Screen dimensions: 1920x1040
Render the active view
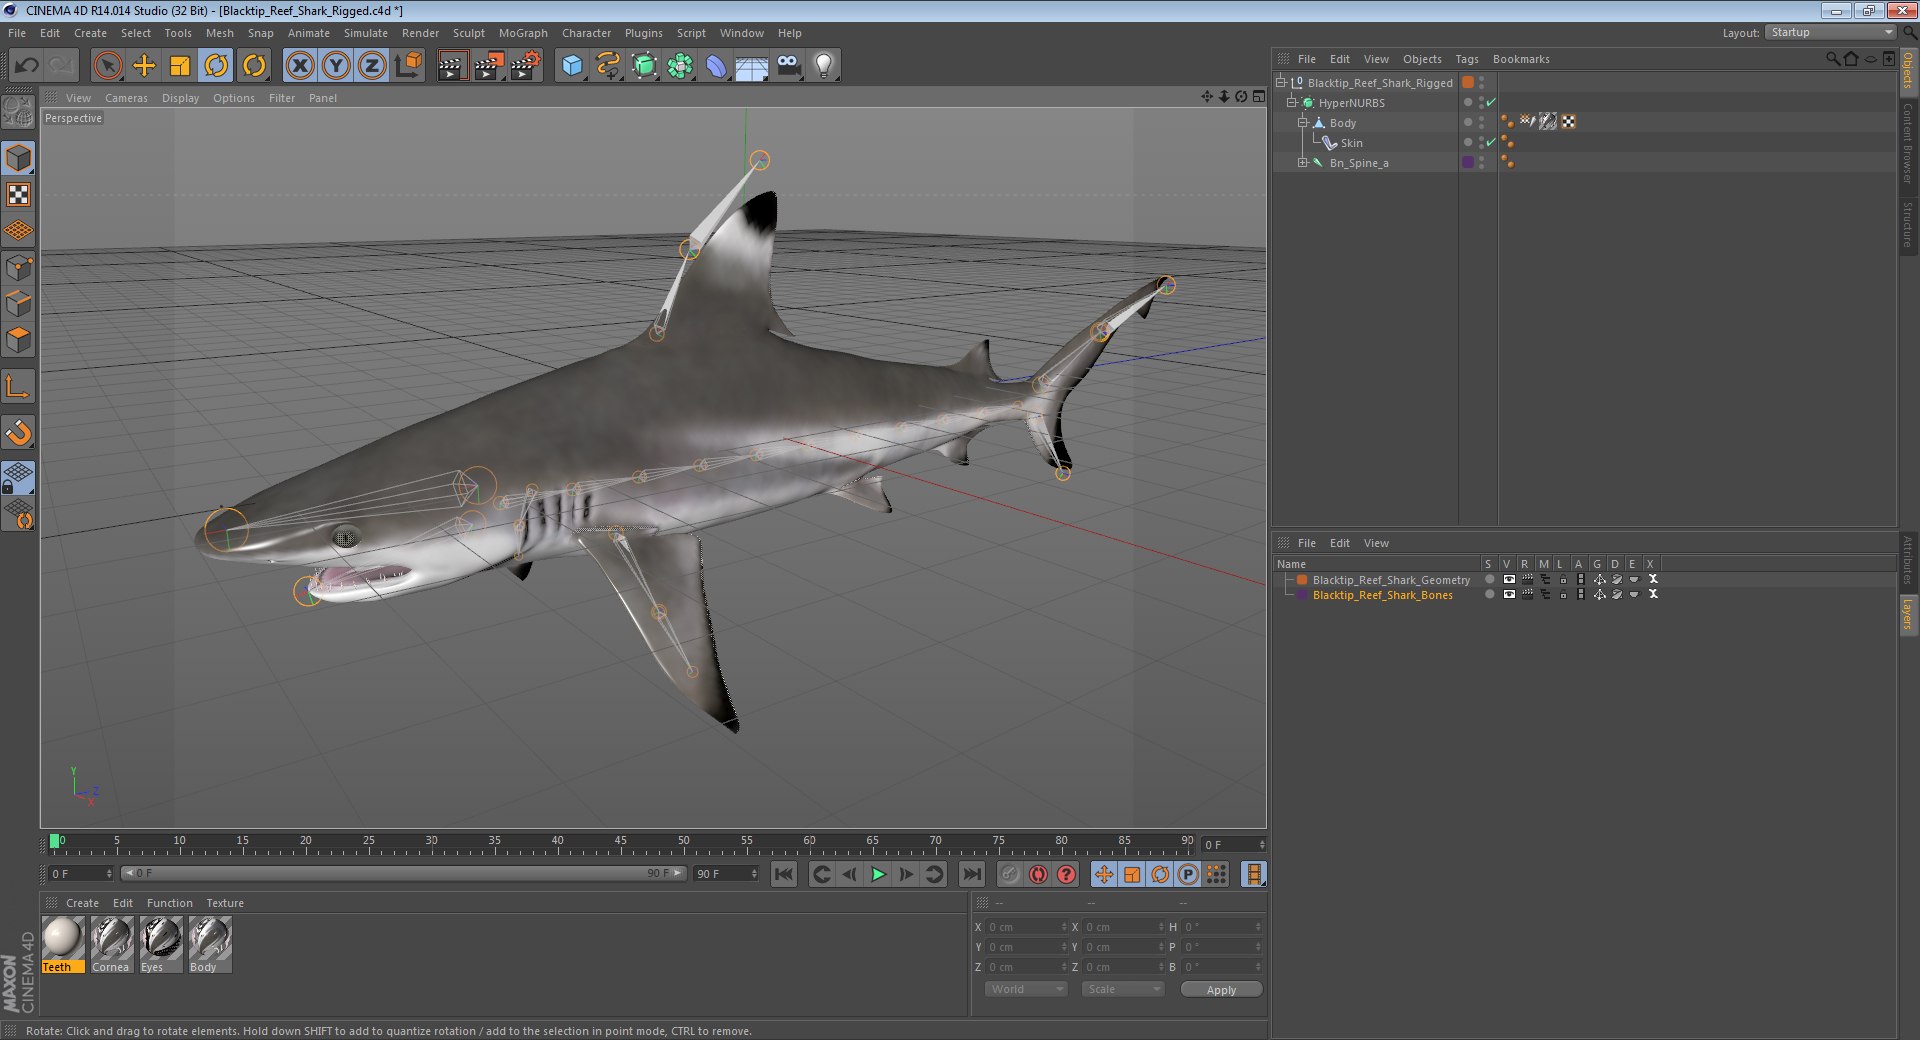452,66
